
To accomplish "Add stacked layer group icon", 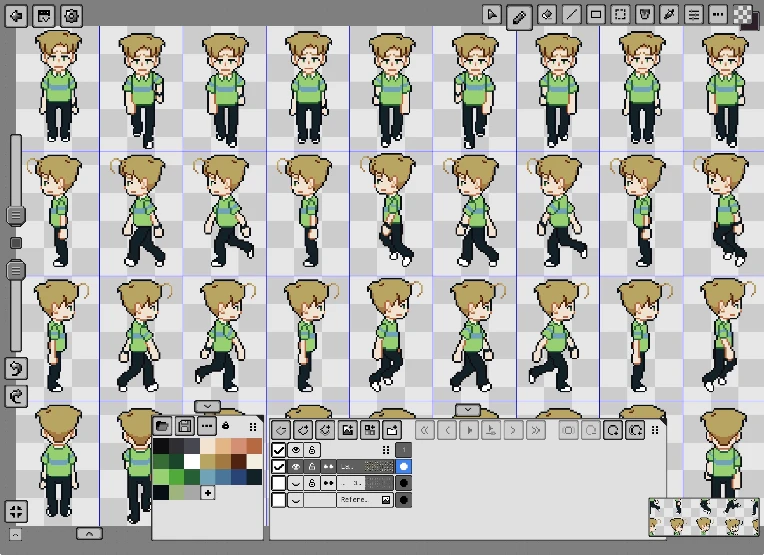I will (x=325, y=430).
